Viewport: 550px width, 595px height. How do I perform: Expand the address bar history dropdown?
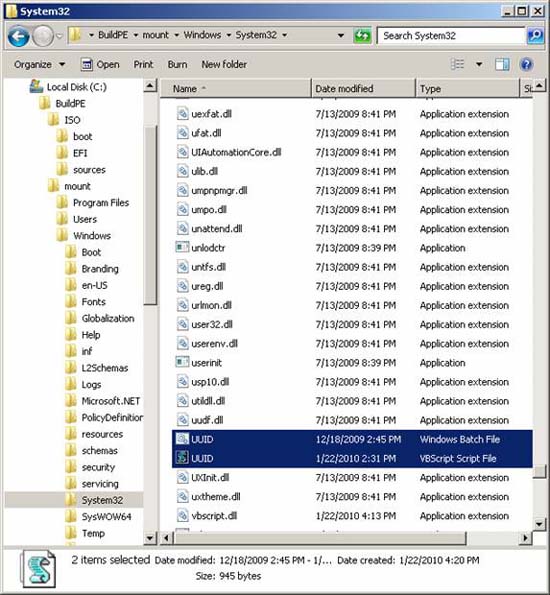coord(341,36)
